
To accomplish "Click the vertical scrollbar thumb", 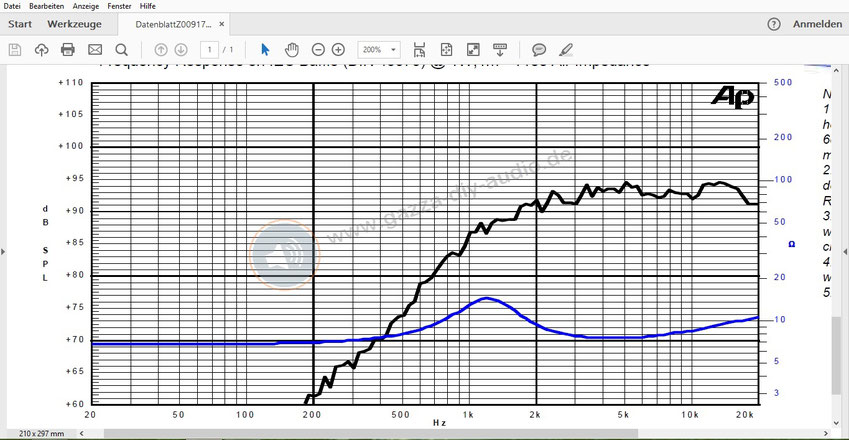I will click(837, 356).
